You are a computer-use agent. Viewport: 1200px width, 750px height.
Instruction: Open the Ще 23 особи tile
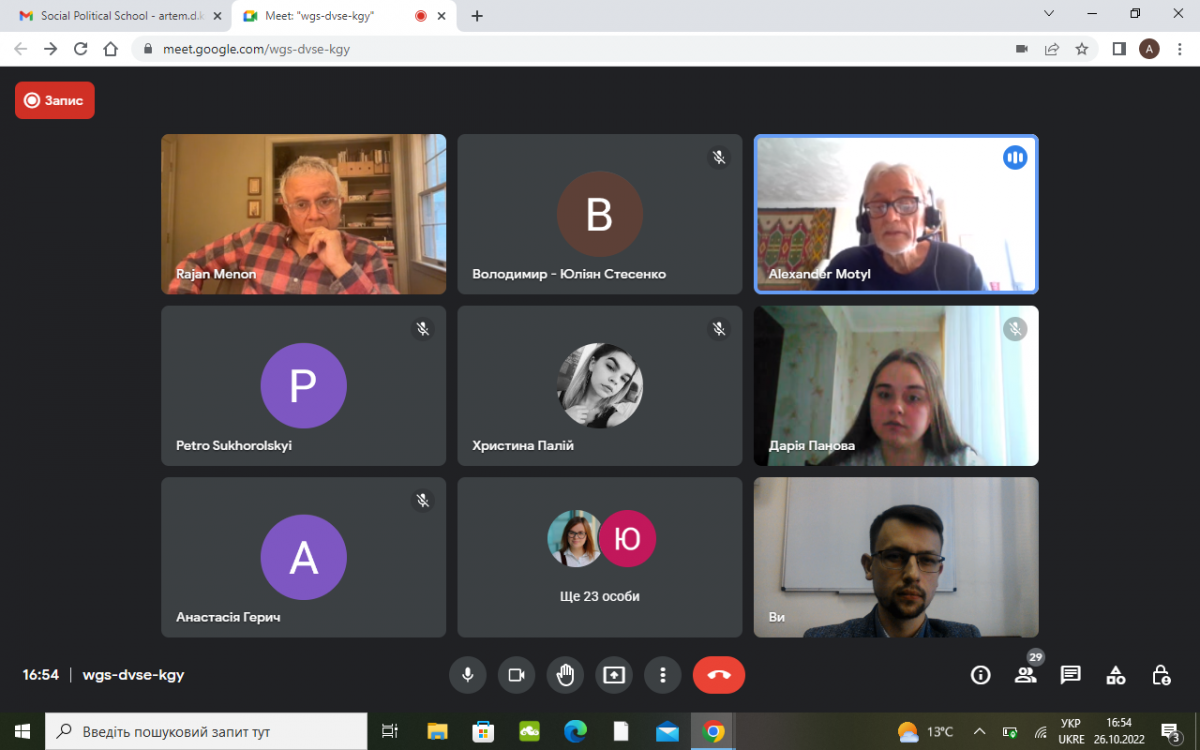pyautogui.click(x=600, y=557)
